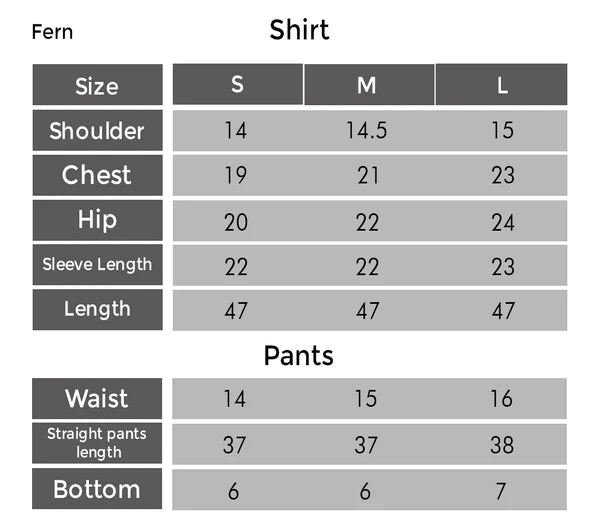
Task: Click the Shoulder row label
Action: pyautogui.click(x=97, y=131)
